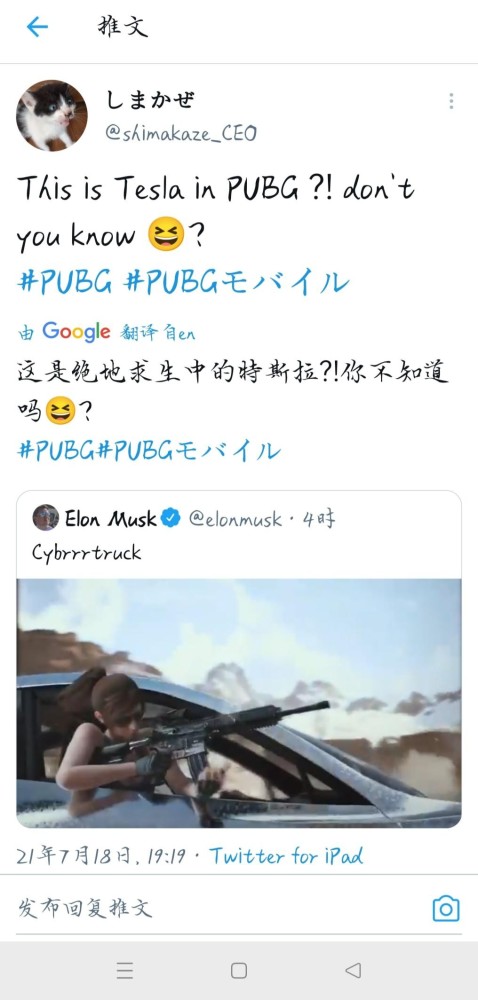The image size is (478, 1000).
Task: Tap the しまかぜ display name
Action: 149,99
